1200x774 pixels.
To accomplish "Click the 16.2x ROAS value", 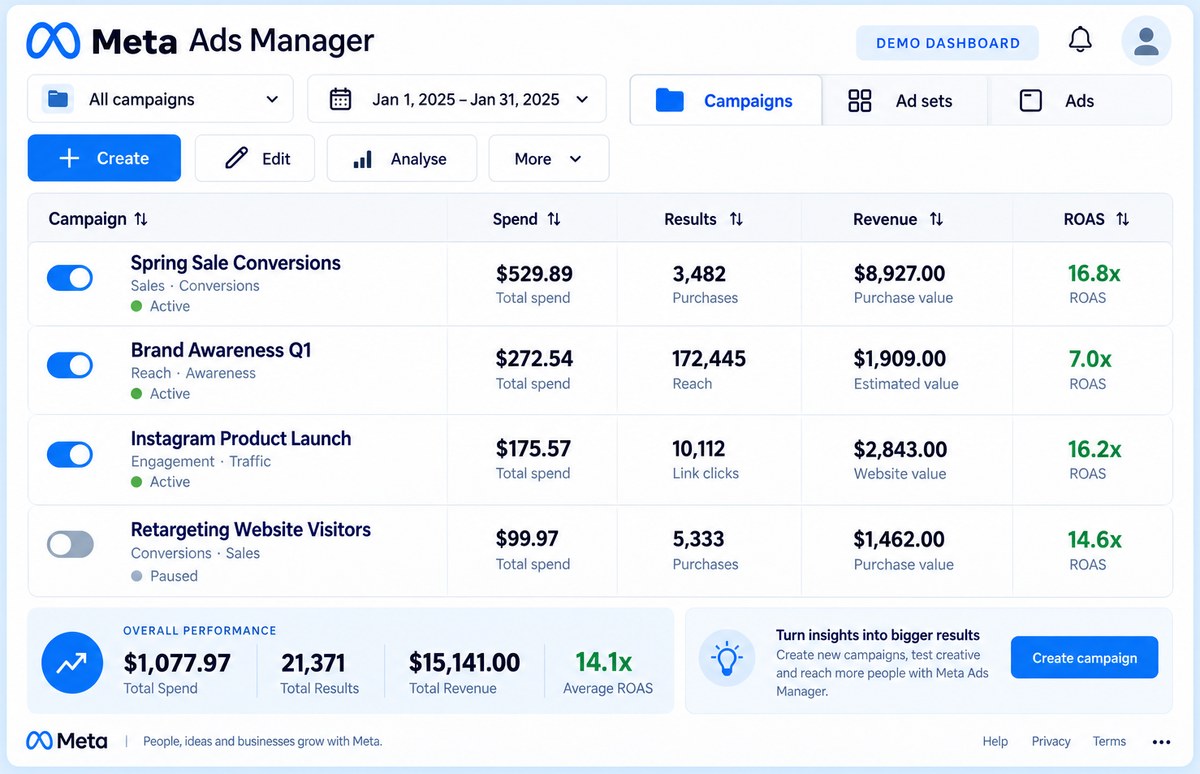I will pyautogui.click(x=1094, y=449).
